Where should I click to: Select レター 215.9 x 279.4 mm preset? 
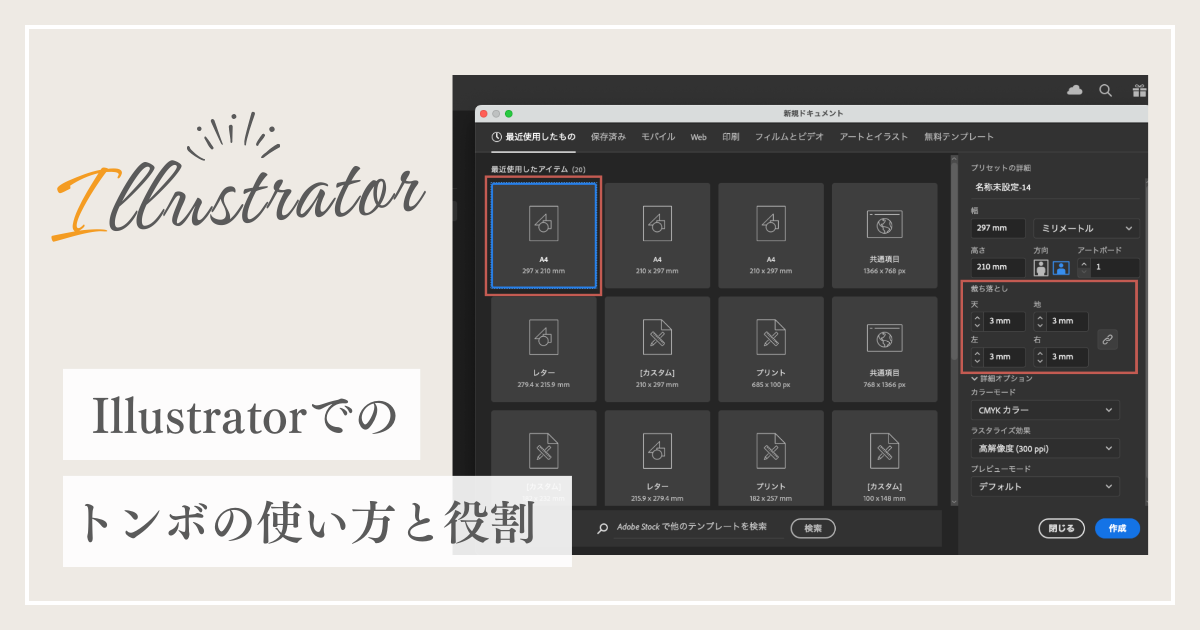coord(657,457)
